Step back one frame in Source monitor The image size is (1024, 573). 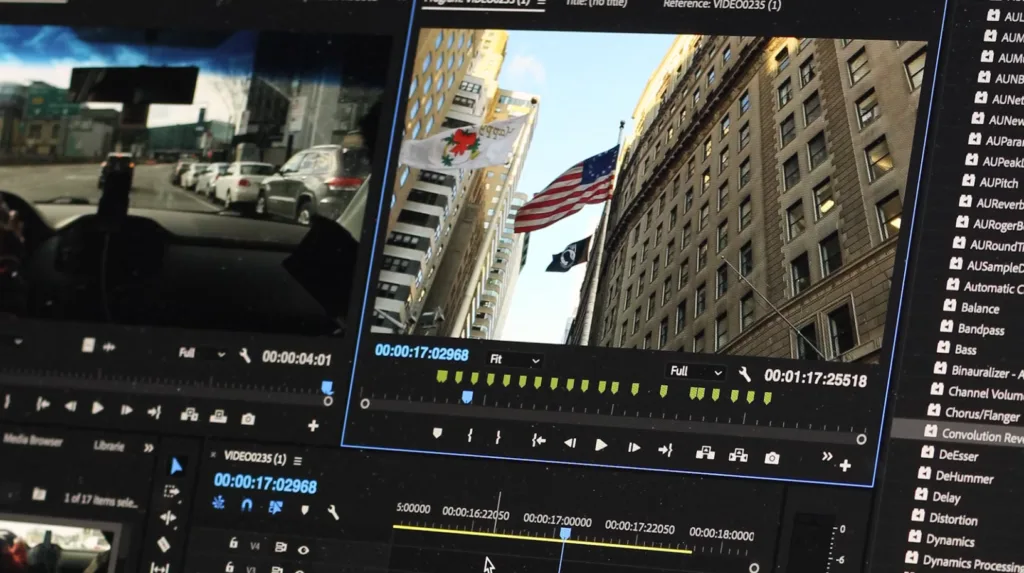pos(70,406)
